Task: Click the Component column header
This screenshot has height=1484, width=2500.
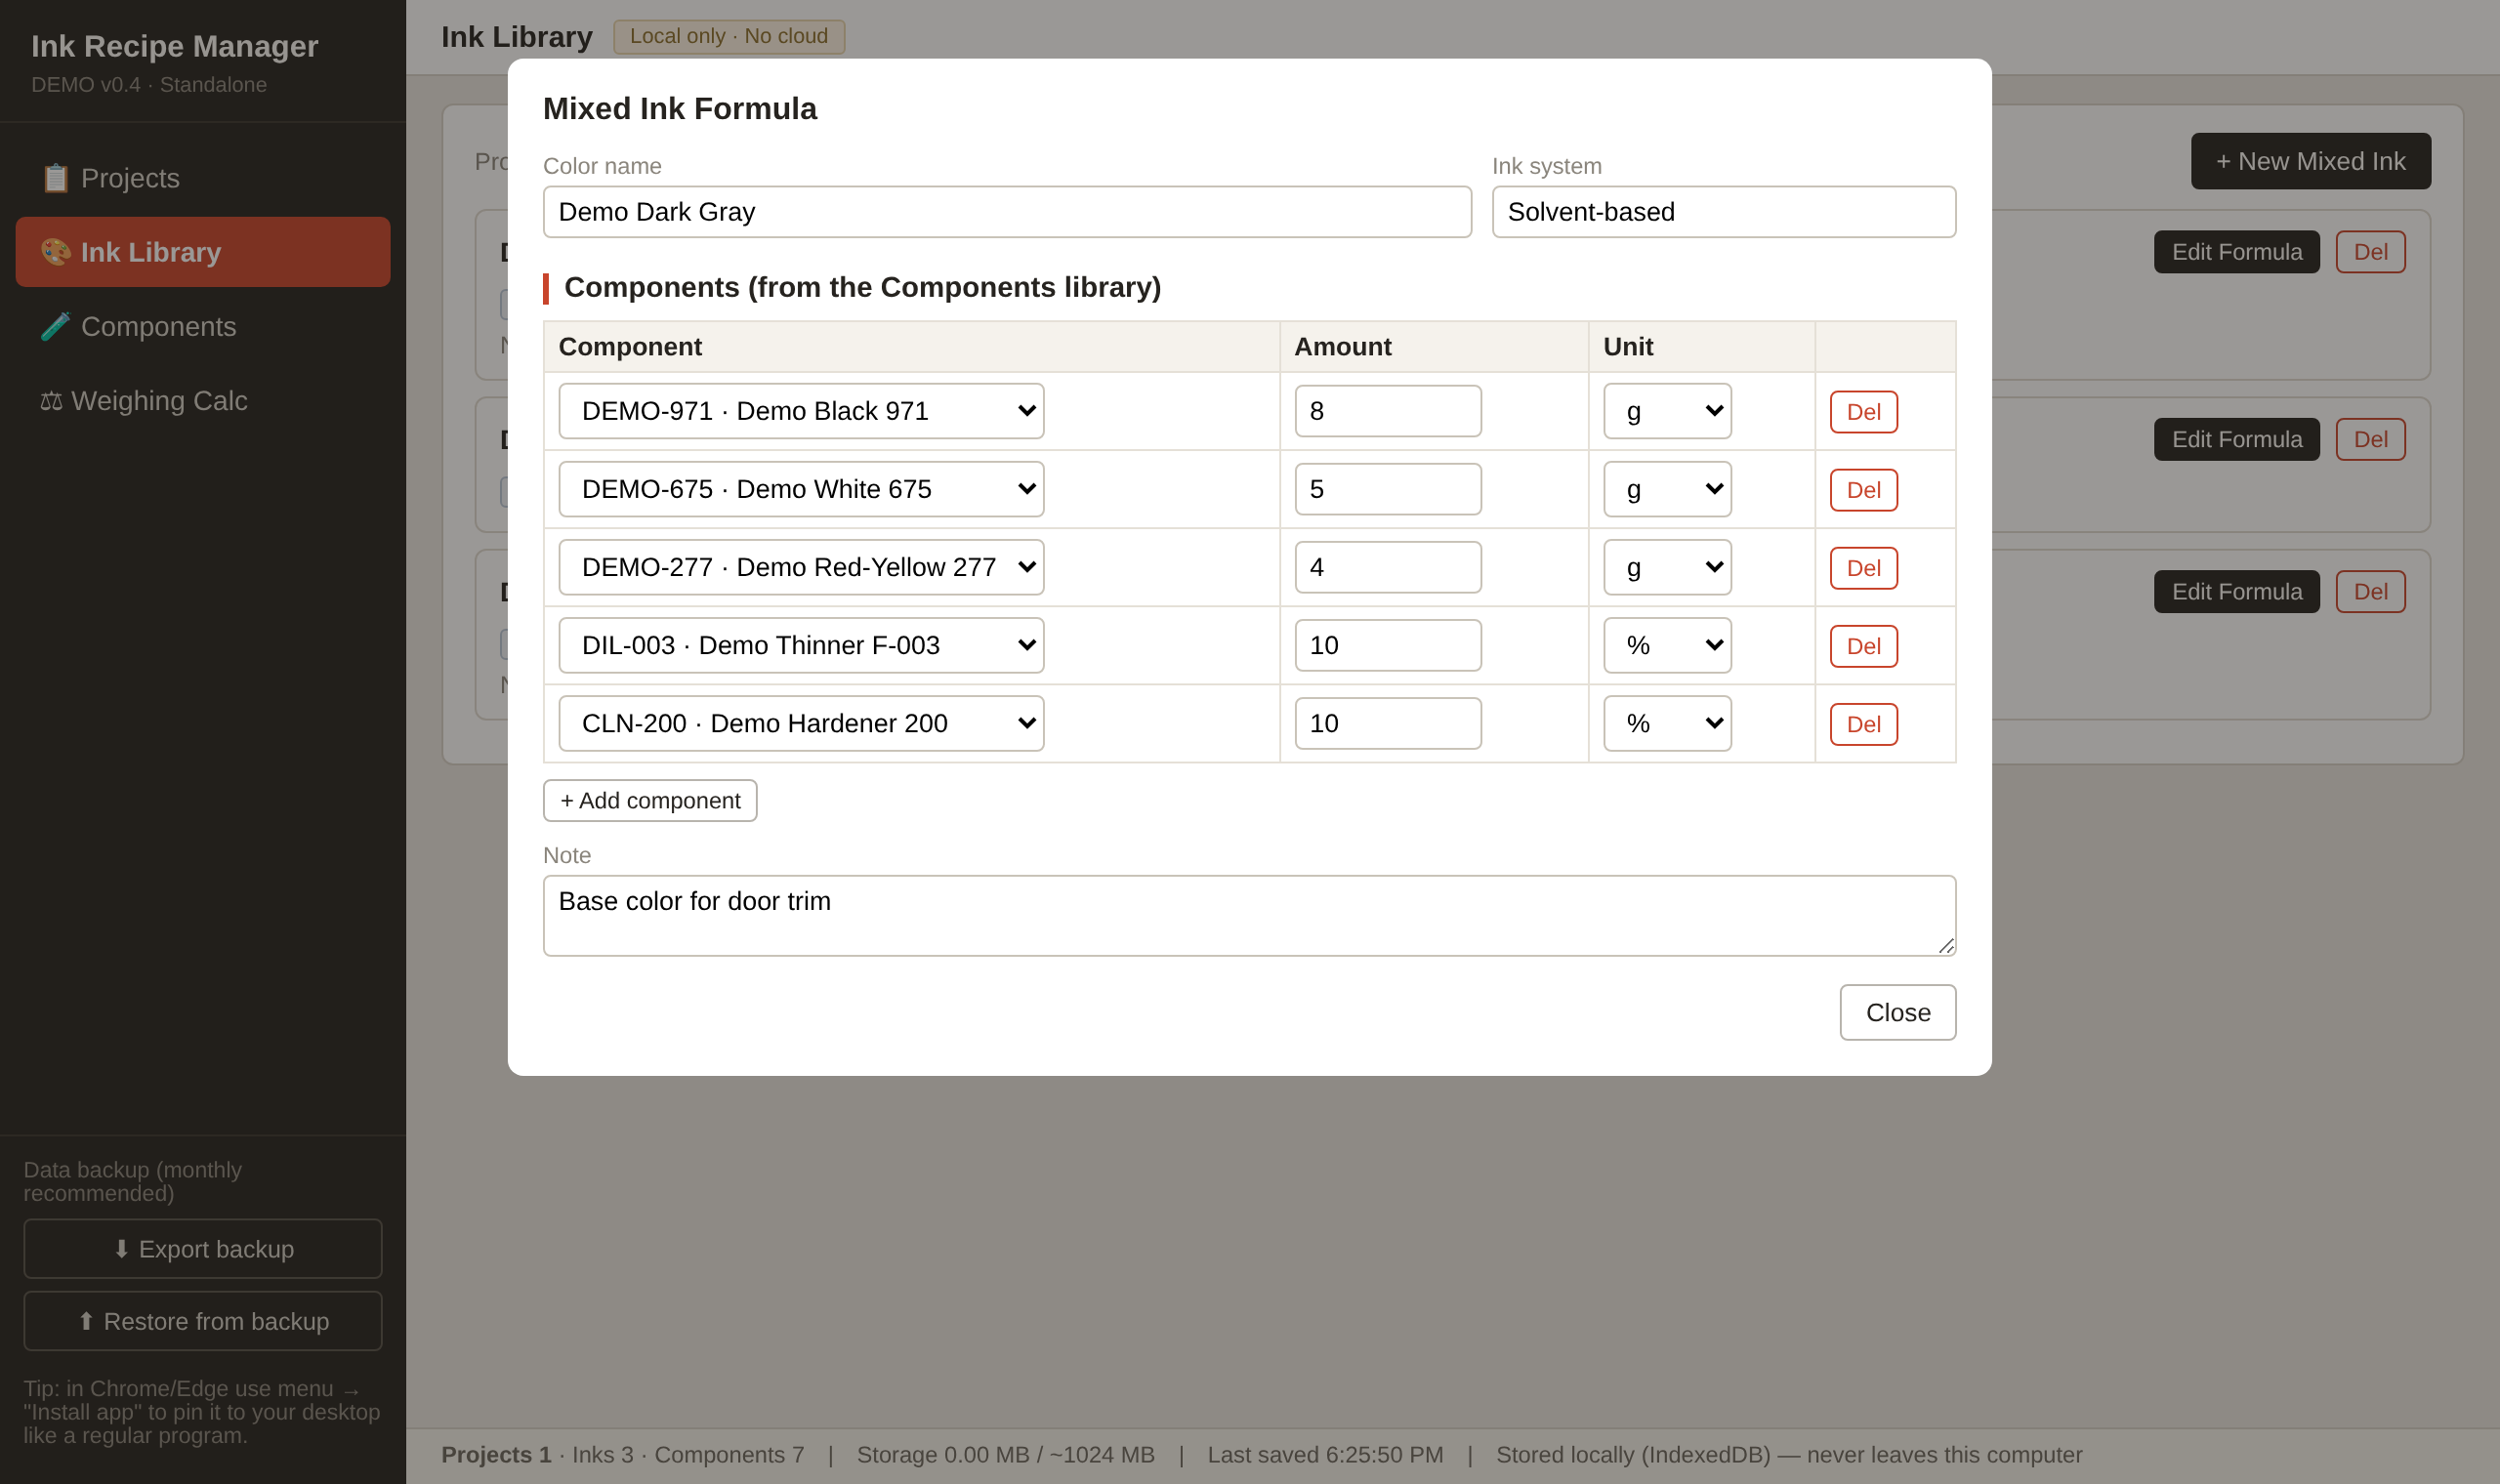Action: (x=911, y=347)
